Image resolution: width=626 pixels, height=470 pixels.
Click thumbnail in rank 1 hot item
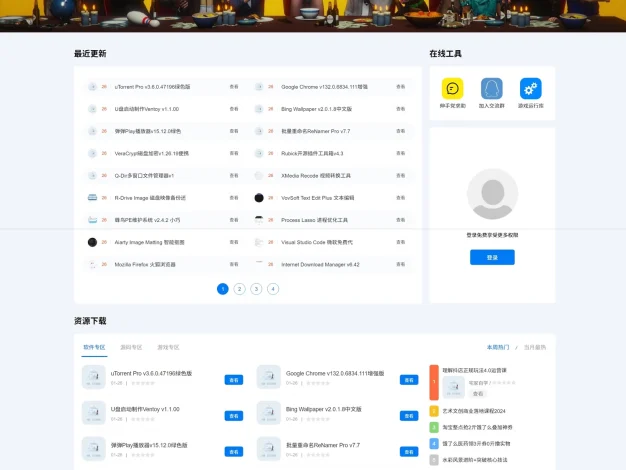pyautogui.click(x=454, y=387)
